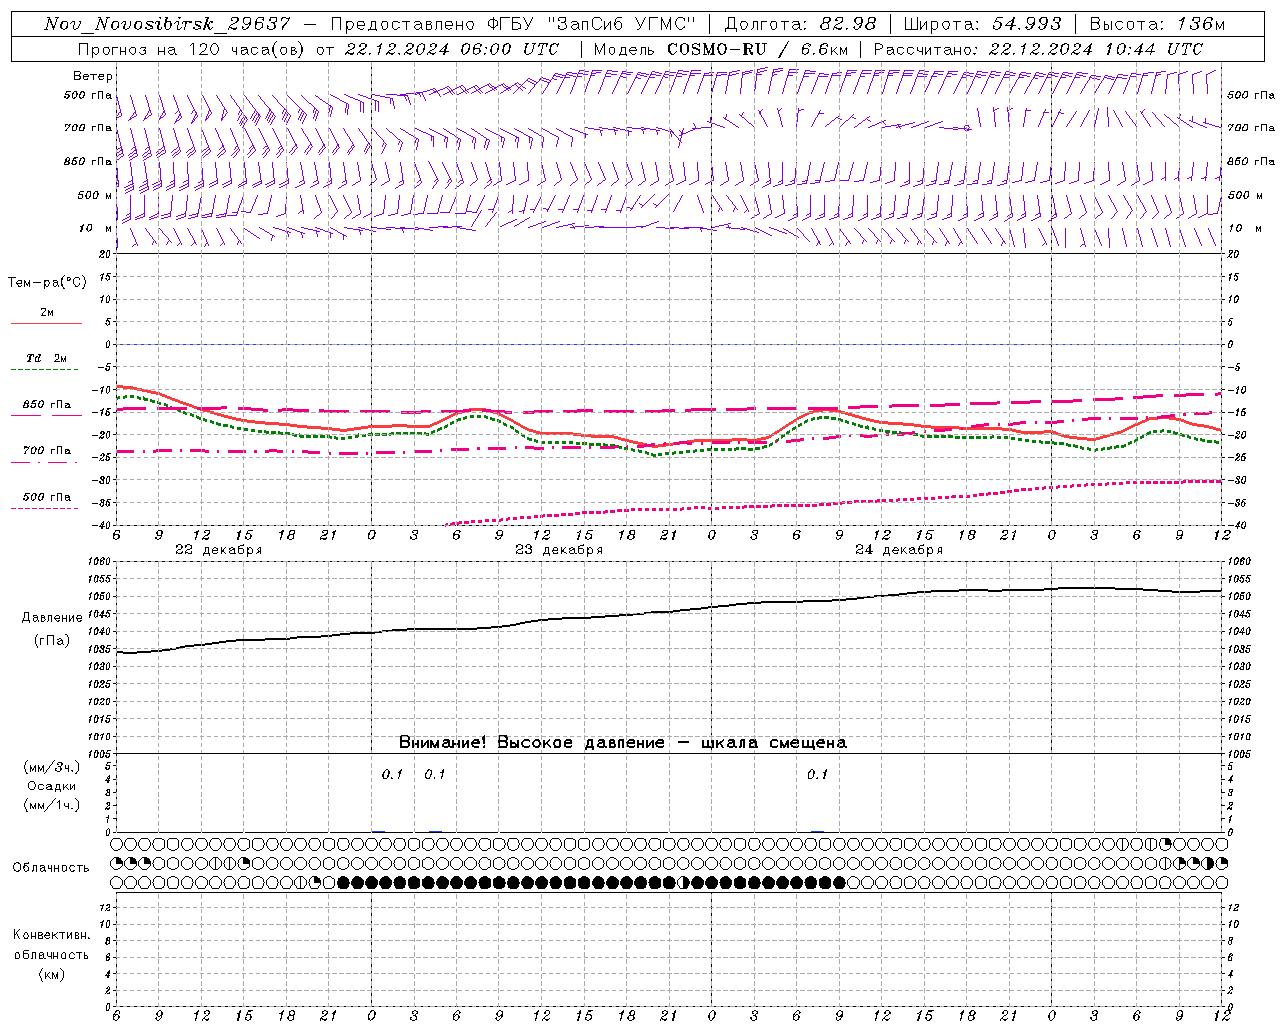
Task: Click the '(мм/1ч.)' precipitation unit label
Action: [x=51, y=805]
